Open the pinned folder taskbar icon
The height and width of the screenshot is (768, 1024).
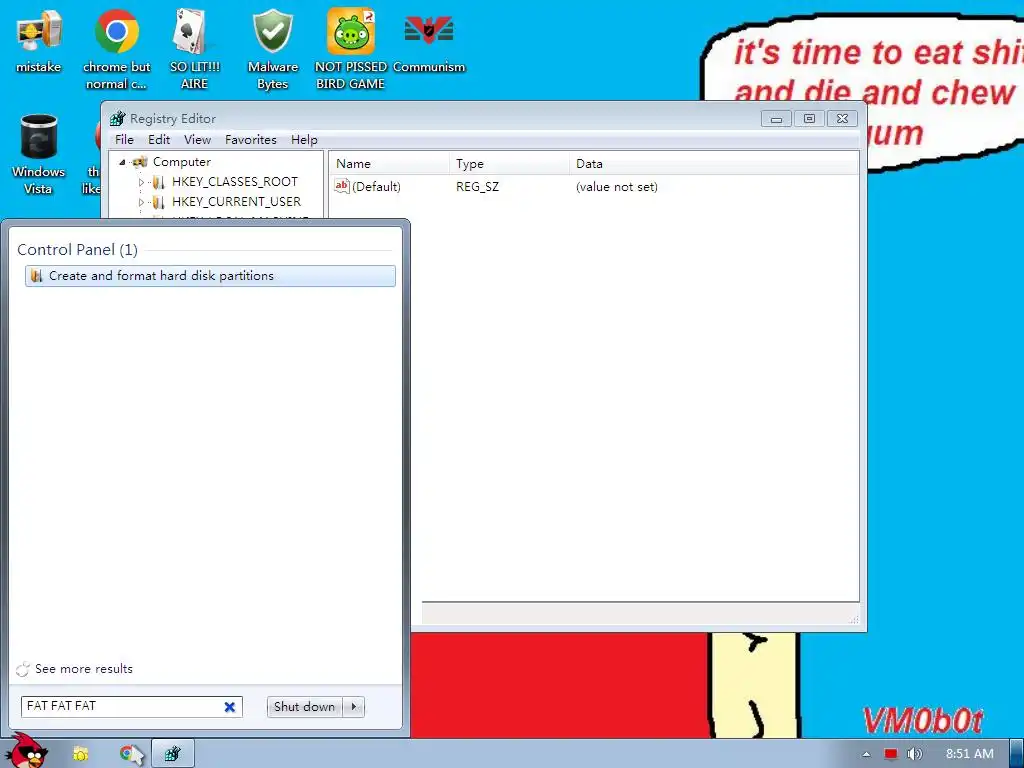[x=80, y=754]
